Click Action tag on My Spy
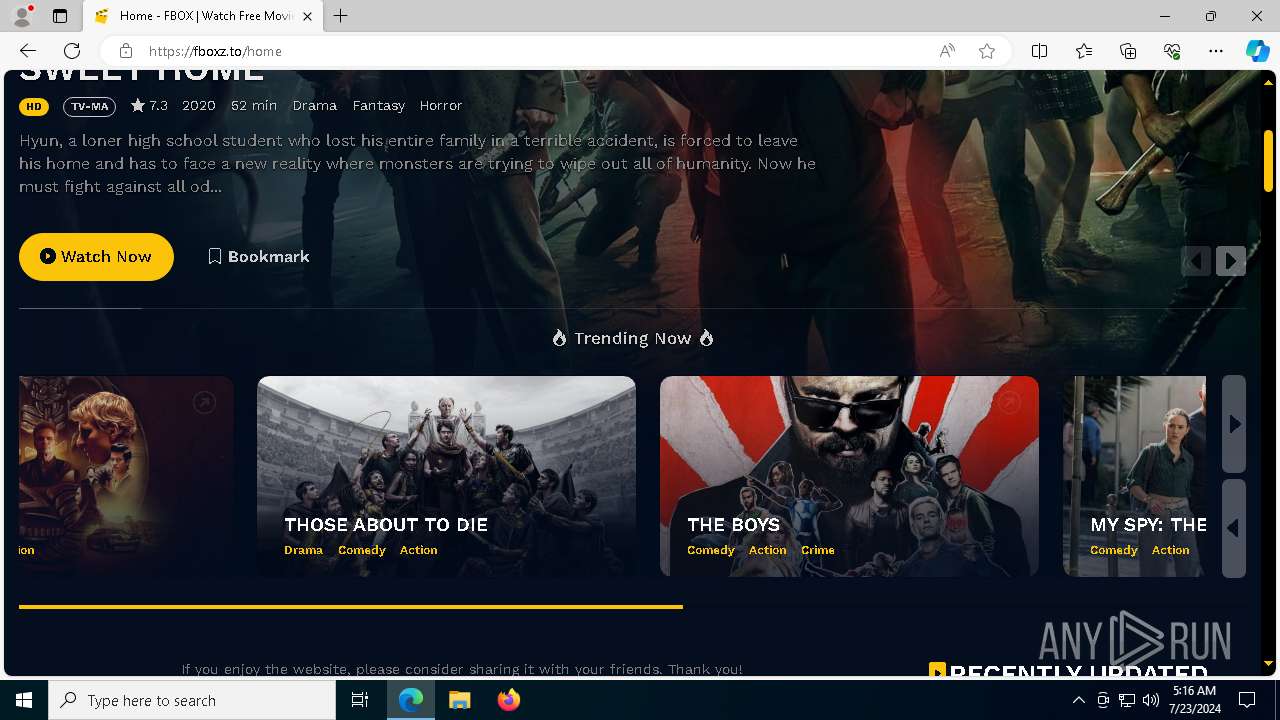 (1170, 550)
